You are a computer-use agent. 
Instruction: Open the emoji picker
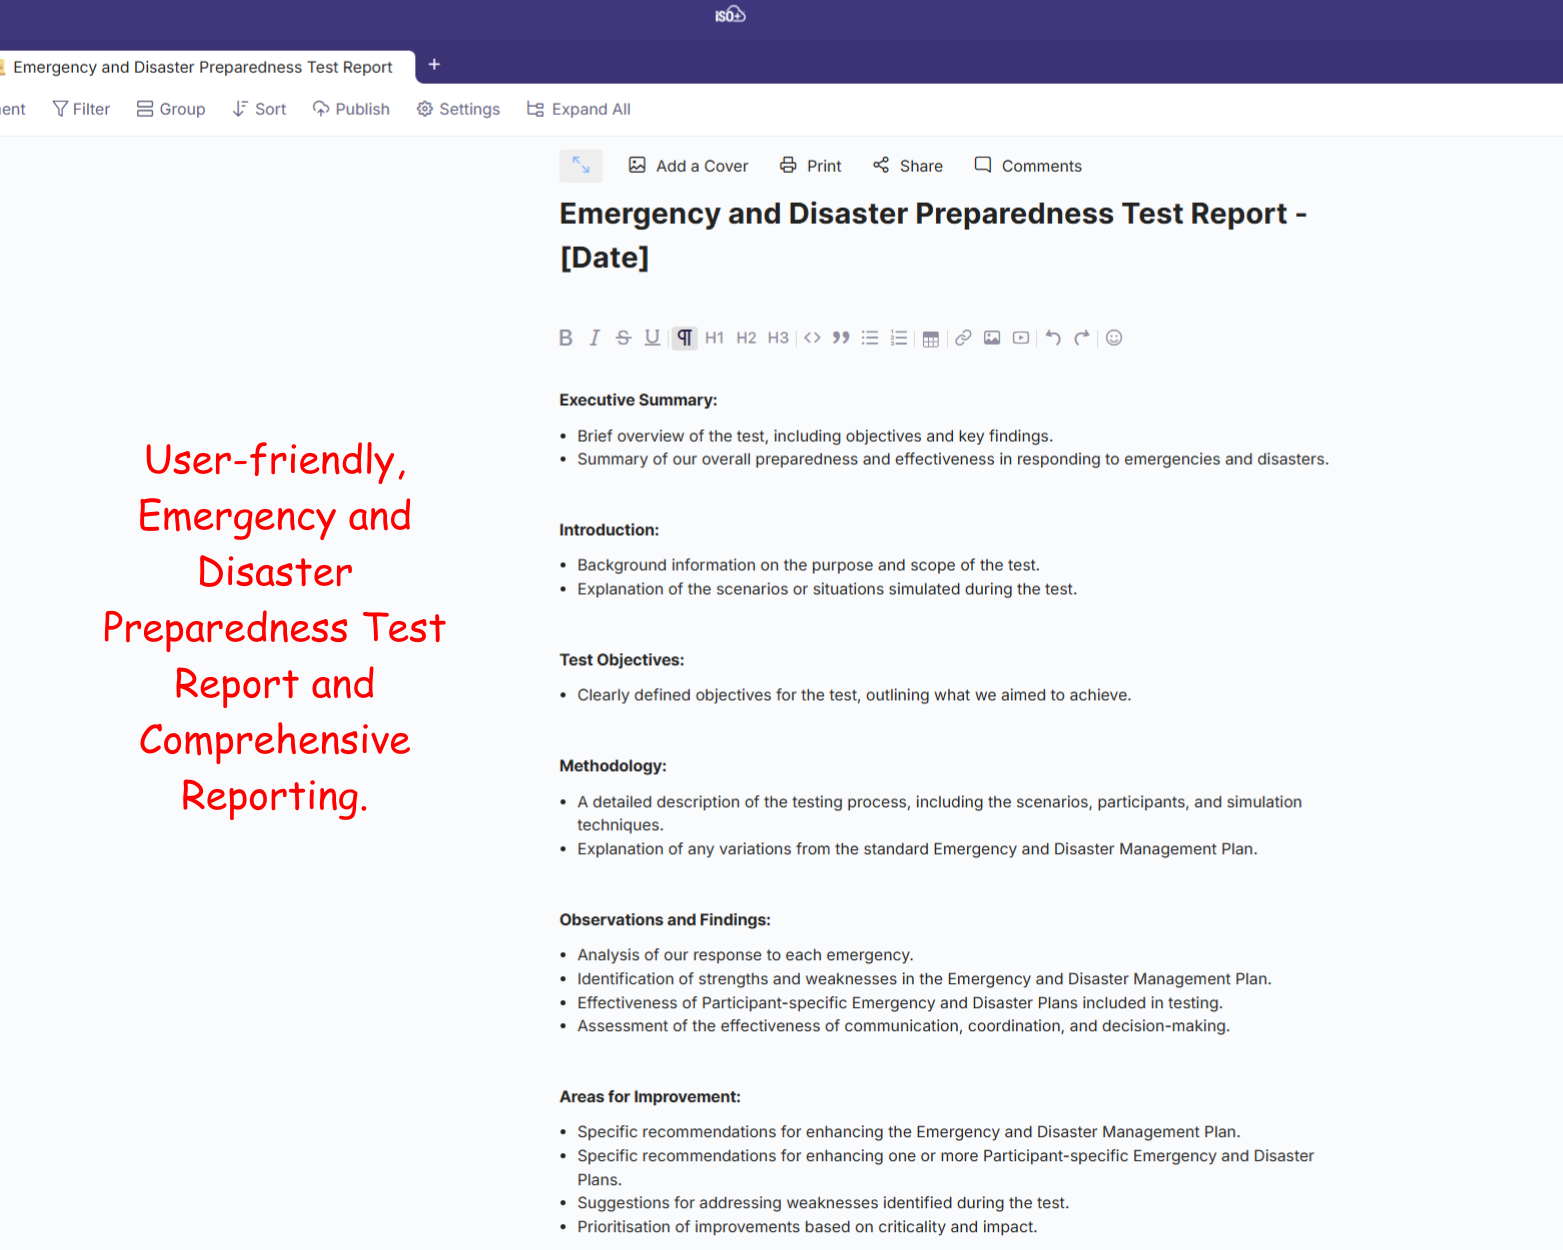[x=1114, y=338]
